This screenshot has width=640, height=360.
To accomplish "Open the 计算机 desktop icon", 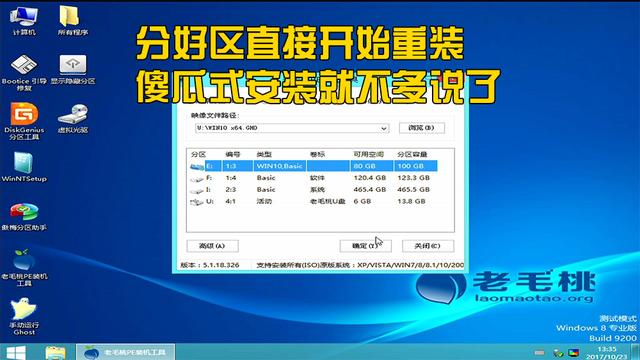I will [24, 20].
